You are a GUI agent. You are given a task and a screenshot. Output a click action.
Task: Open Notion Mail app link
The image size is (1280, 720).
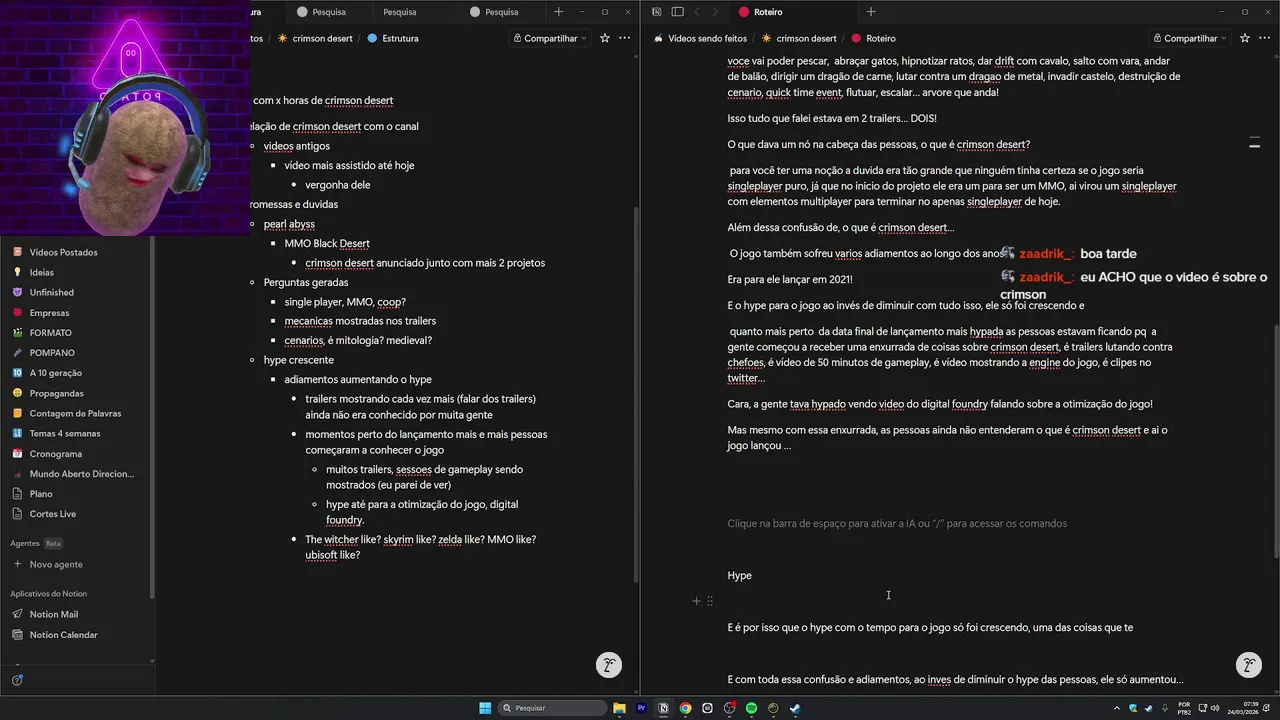(53, 614)
